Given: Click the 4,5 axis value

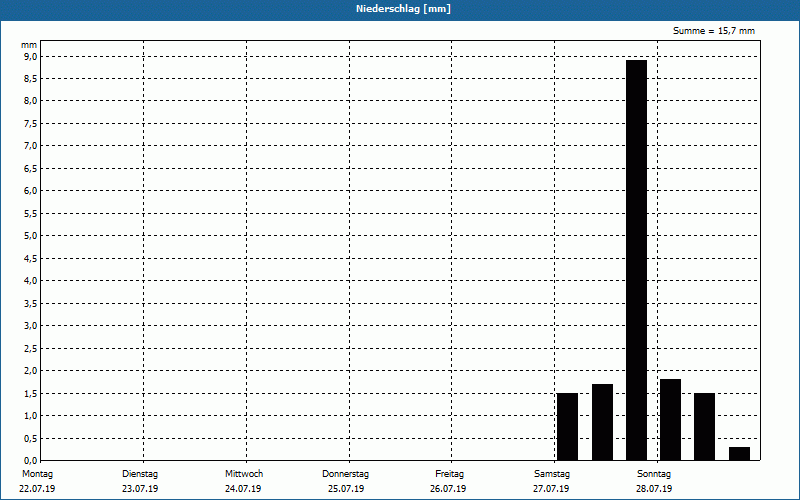Looking at the screenshot, I should coord(31,258).
